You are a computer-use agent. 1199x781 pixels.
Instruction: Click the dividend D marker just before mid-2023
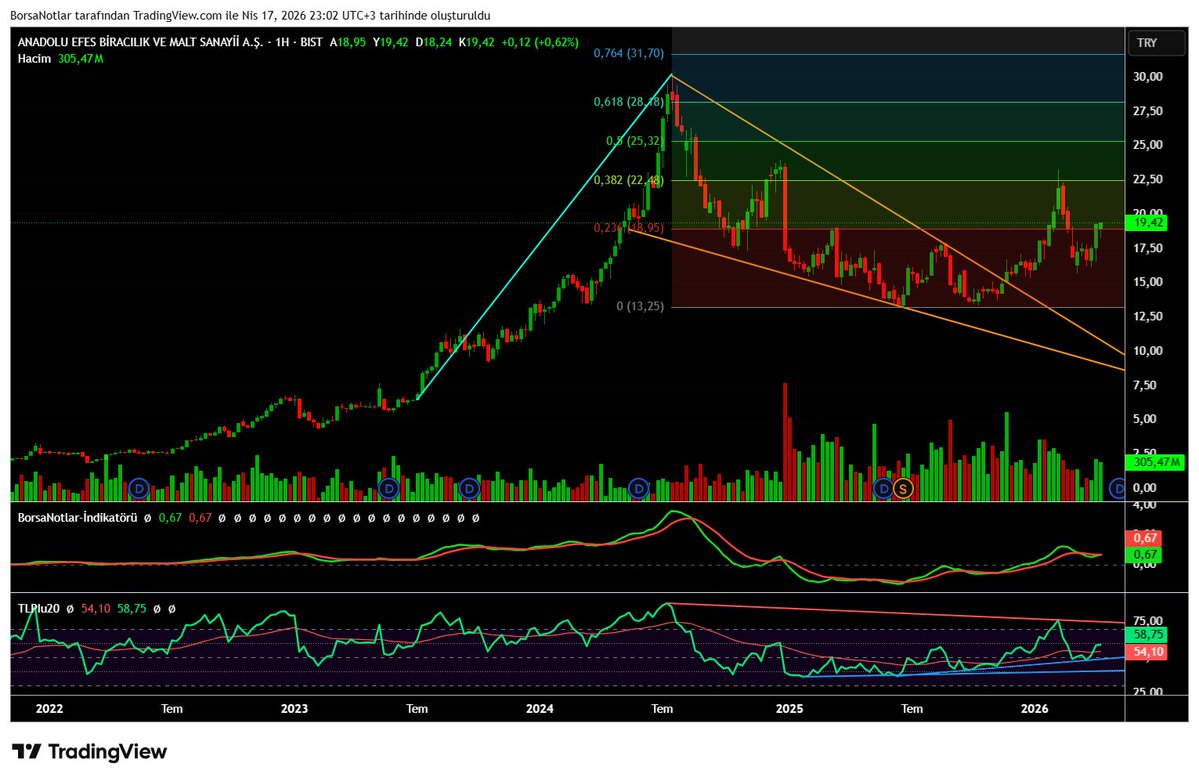tap(388, 487)
